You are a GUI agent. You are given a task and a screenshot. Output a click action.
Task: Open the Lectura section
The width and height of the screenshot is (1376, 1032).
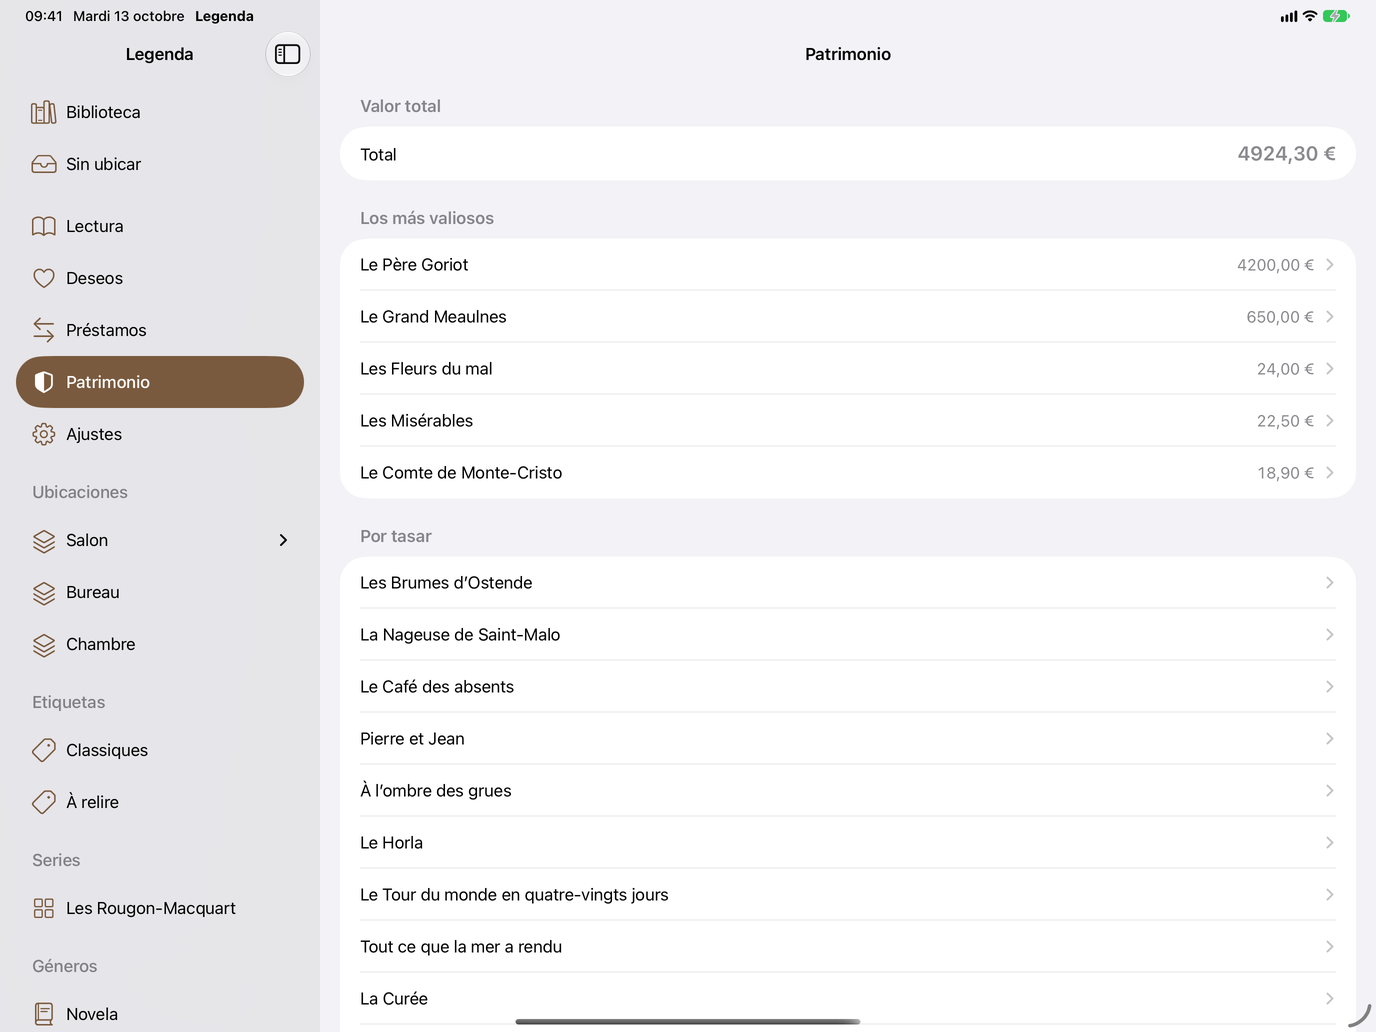click(x=160, y=226)
